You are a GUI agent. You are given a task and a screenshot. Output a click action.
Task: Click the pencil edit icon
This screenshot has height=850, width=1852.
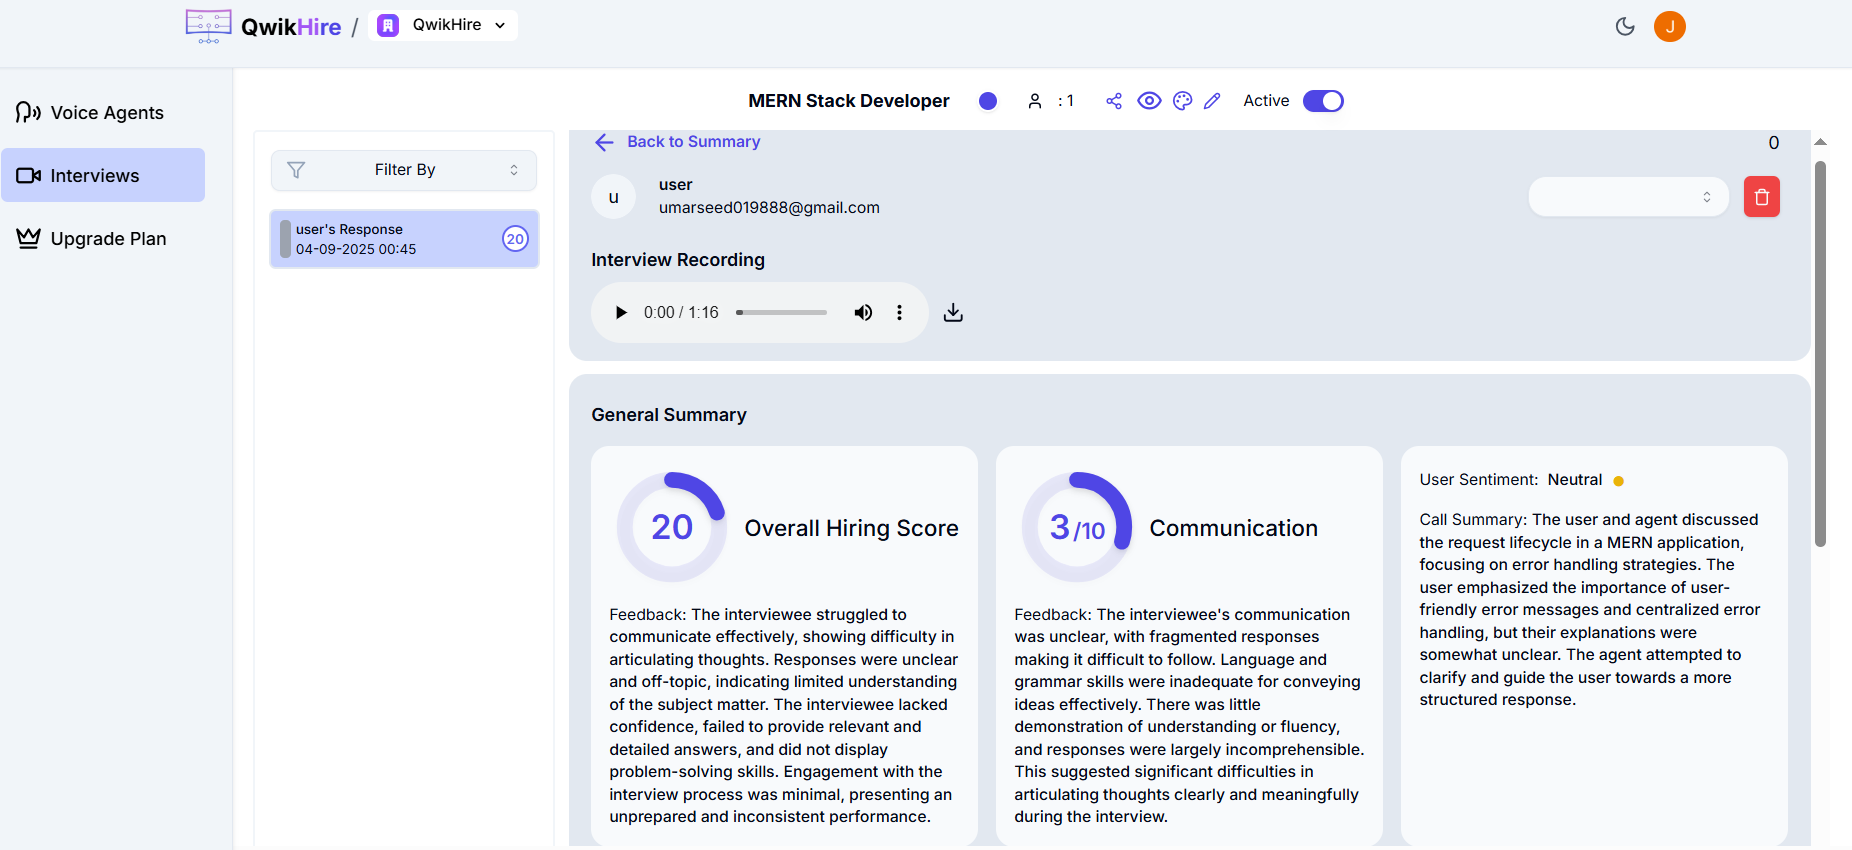1212,101
